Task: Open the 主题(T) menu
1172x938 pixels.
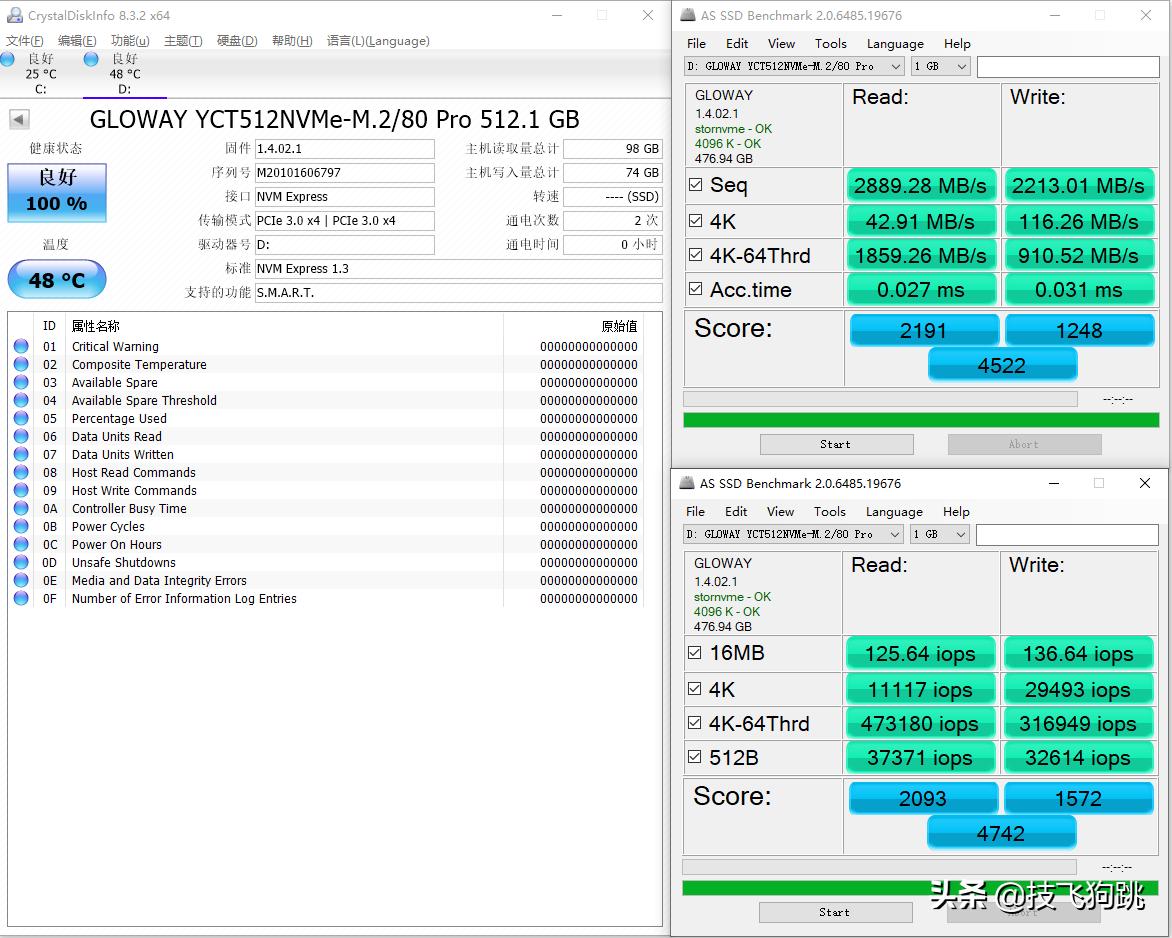Action: click(x=183, y=40)
